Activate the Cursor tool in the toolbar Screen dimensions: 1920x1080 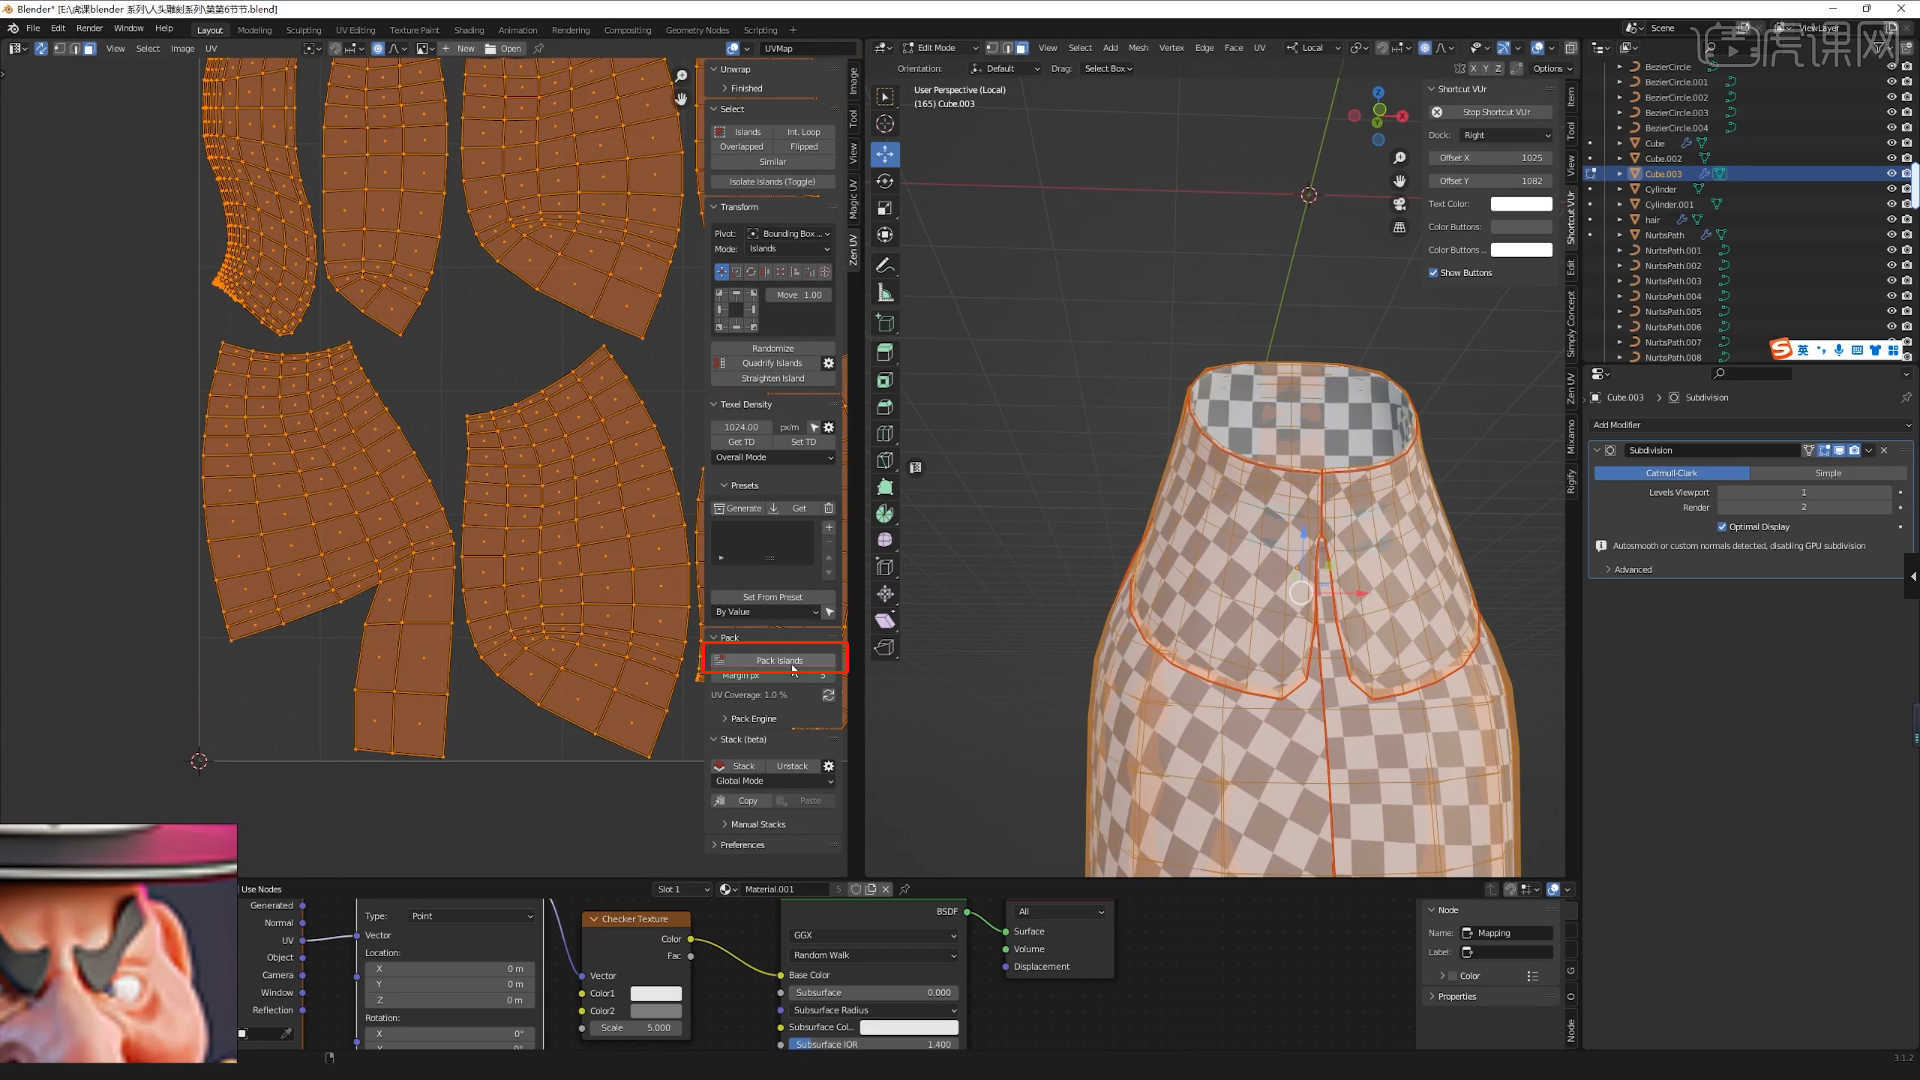885,124
